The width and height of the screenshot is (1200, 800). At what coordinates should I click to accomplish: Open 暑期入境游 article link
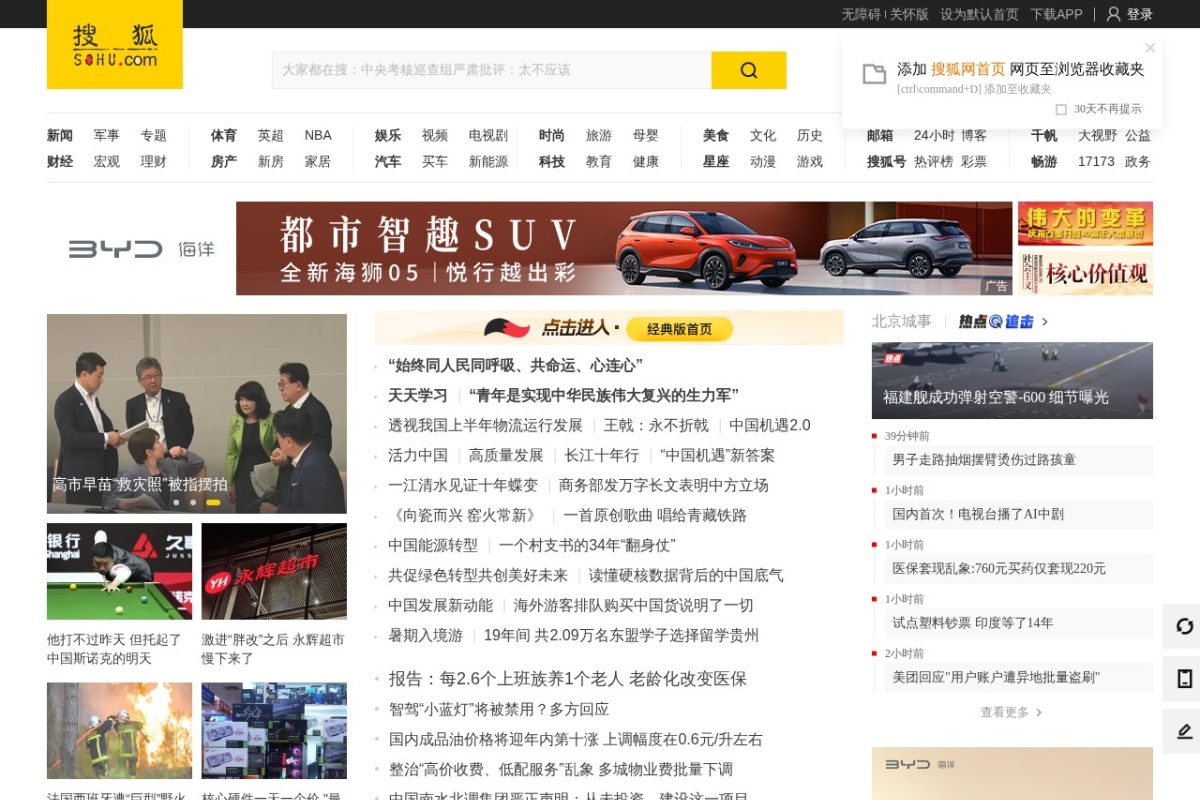click(x=426, y=635)
